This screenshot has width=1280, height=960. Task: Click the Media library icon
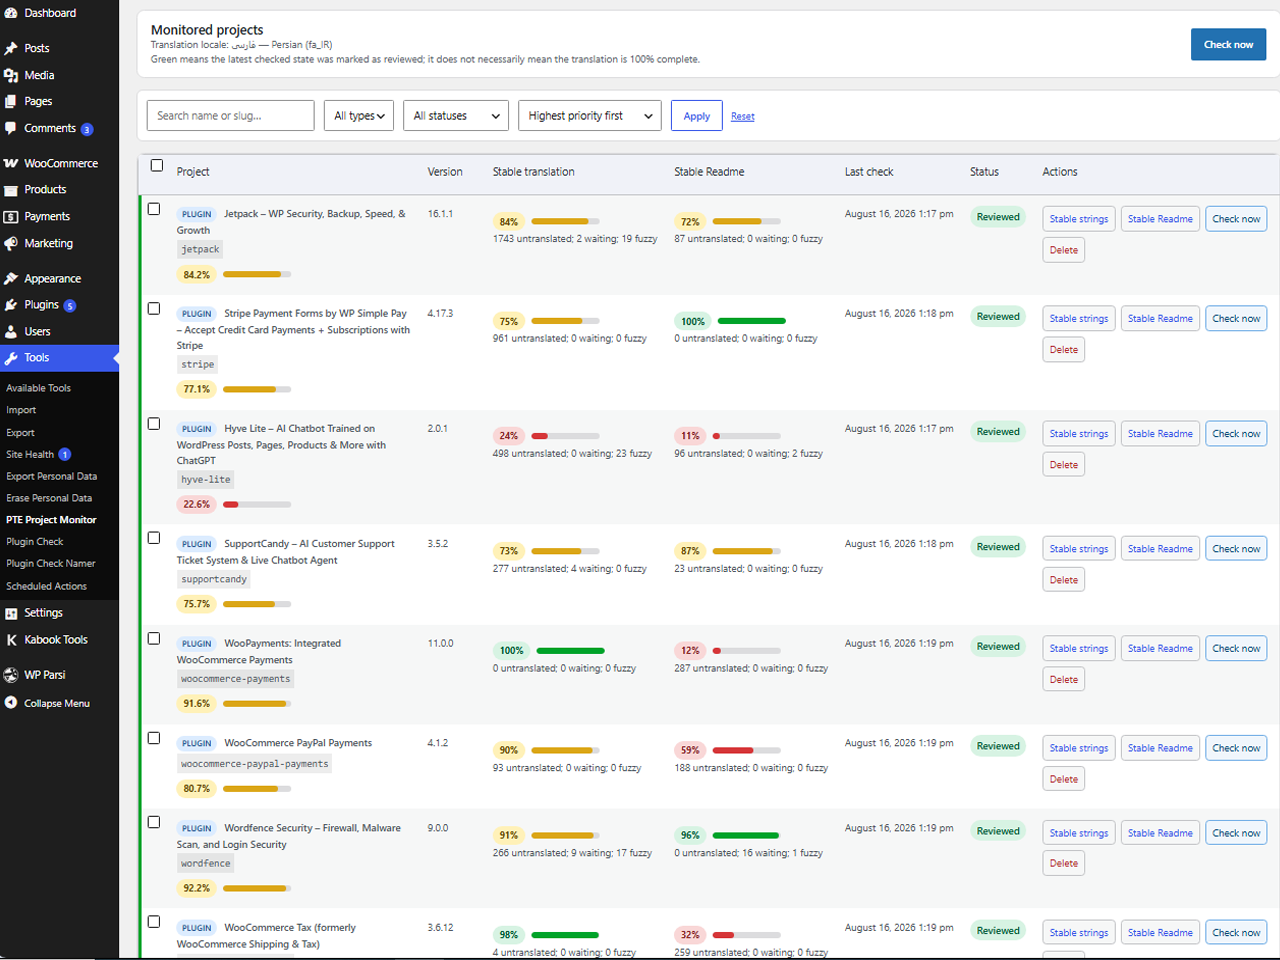11,75
